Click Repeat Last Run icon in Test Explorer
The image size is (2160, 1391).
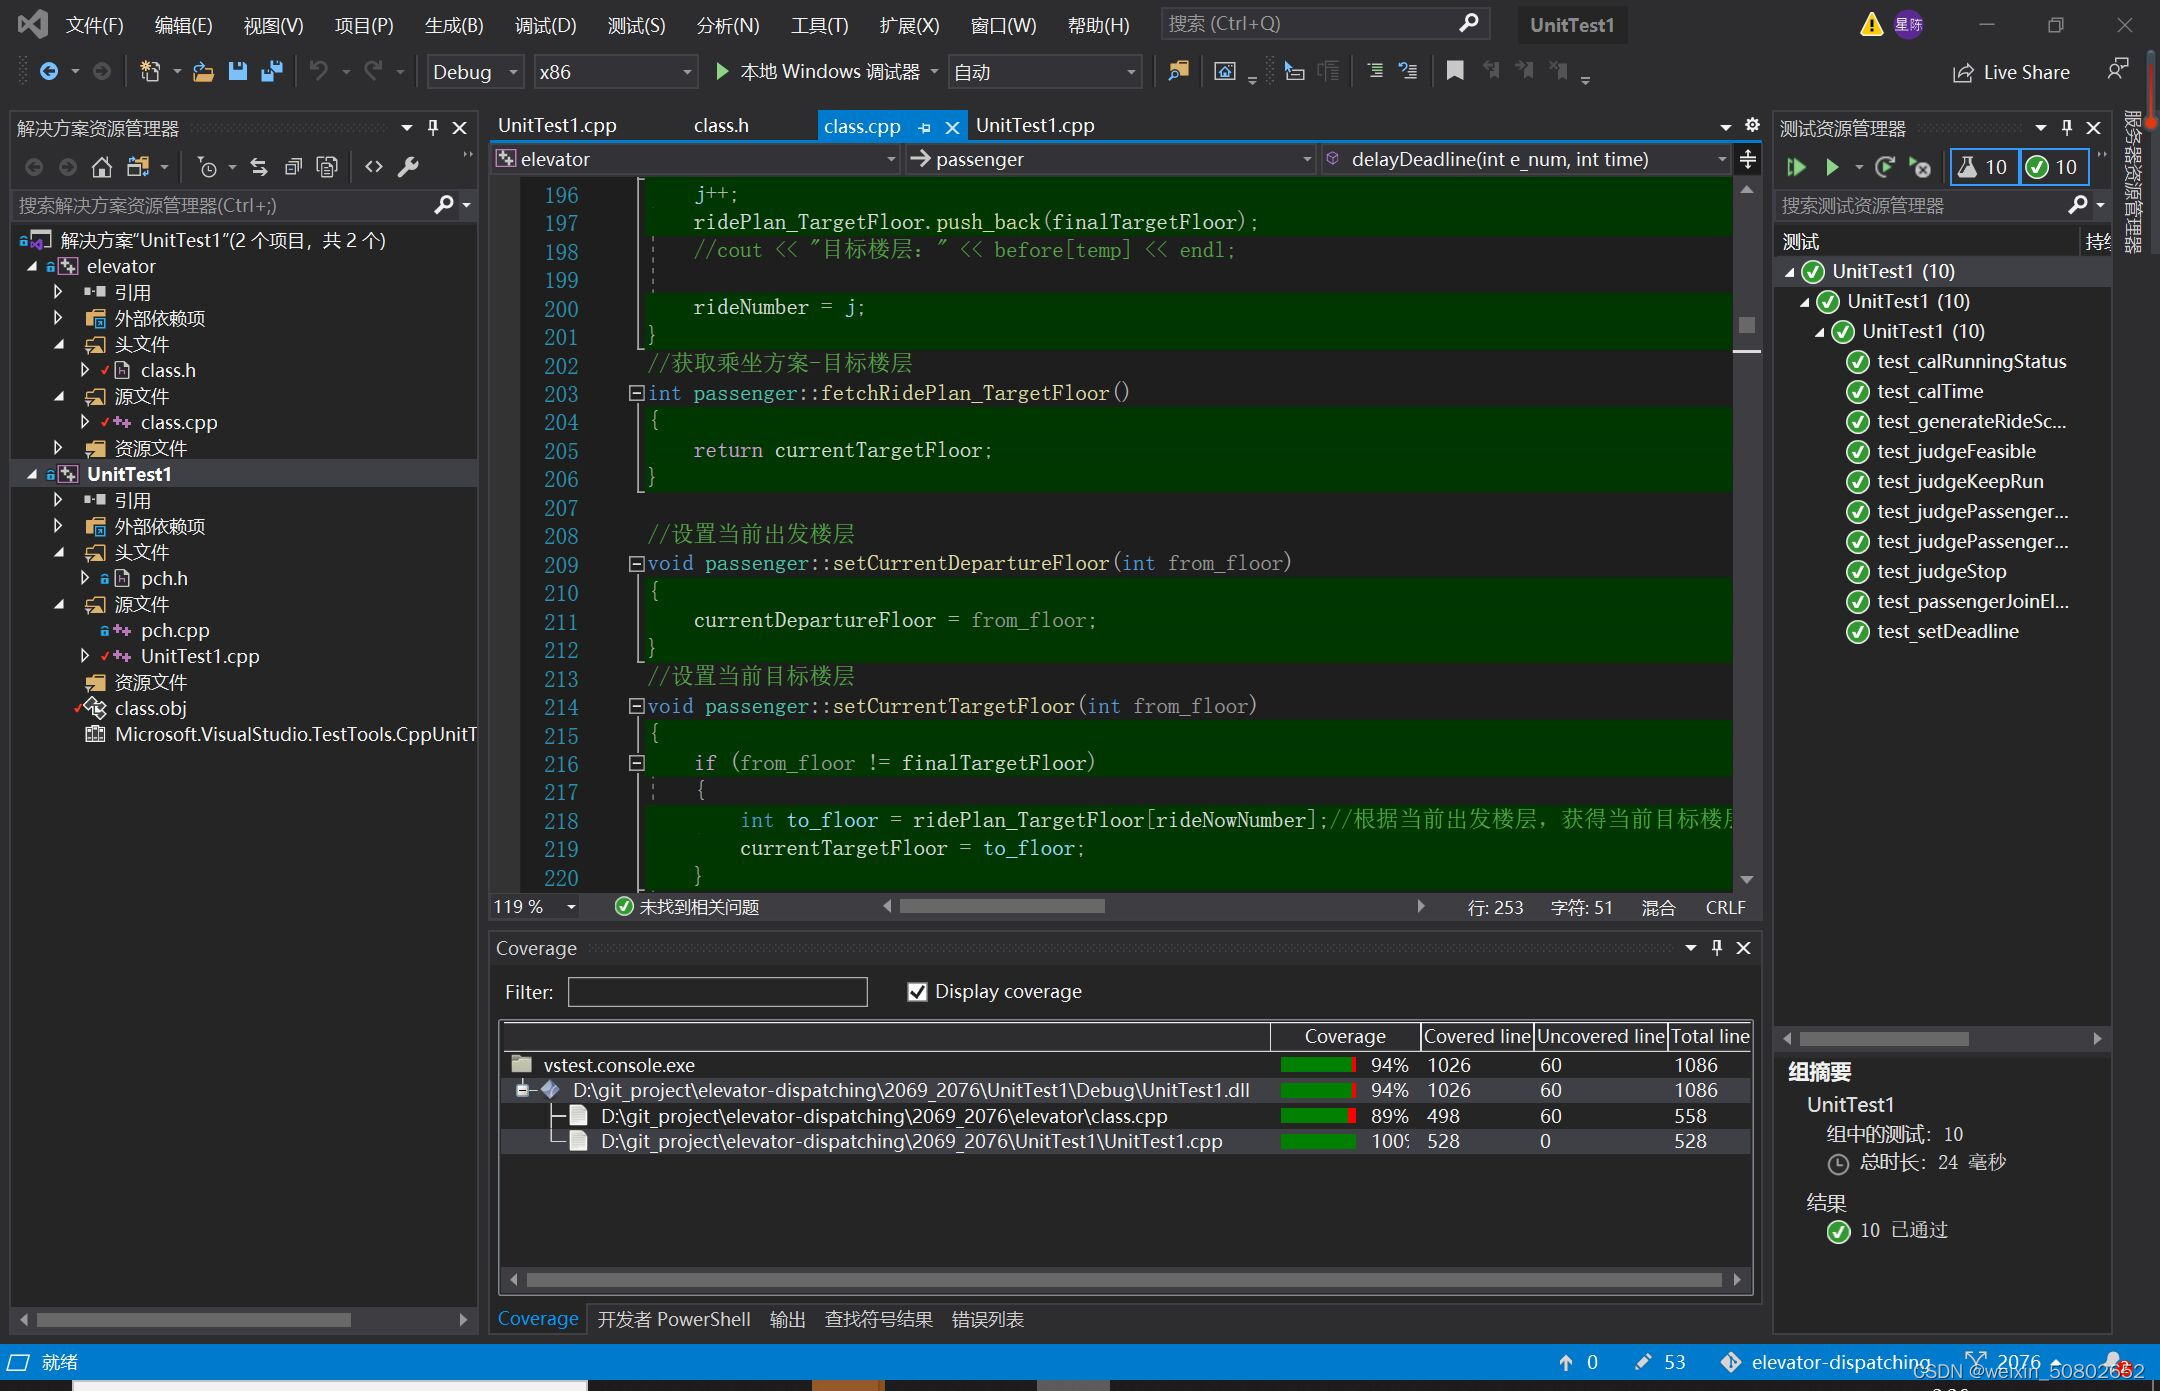coord(1885,167)
